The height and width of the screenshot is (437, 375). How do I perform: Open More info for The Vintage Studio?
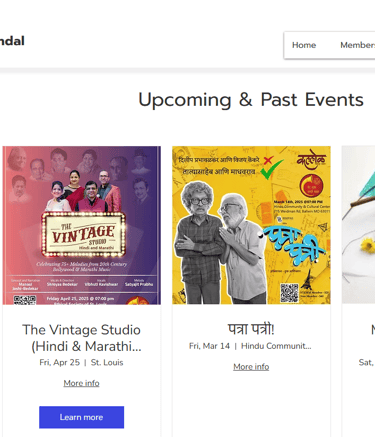pyautogui.click(x=81, y=383)
